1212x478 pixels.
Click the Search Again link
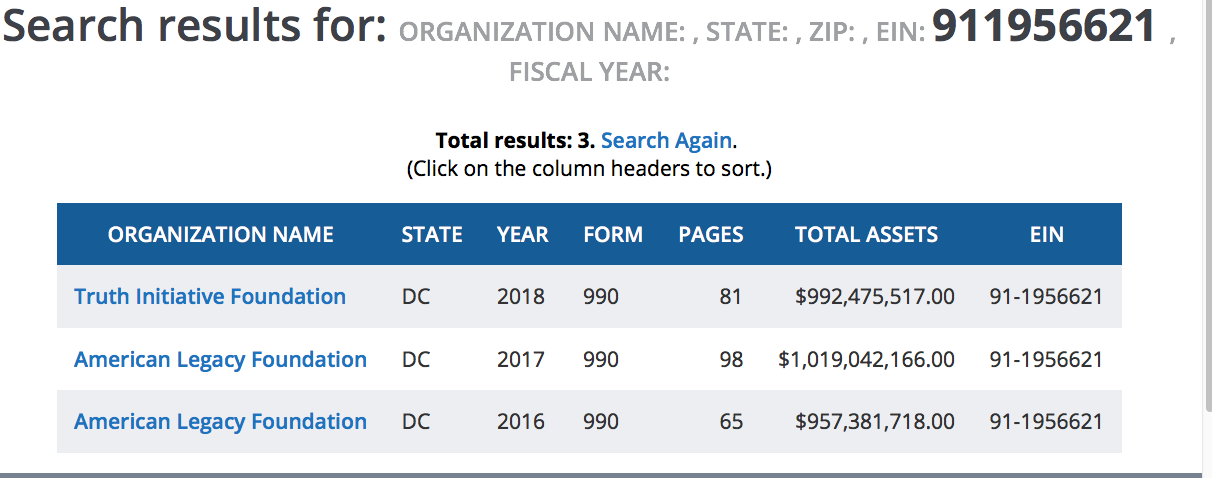666,141
